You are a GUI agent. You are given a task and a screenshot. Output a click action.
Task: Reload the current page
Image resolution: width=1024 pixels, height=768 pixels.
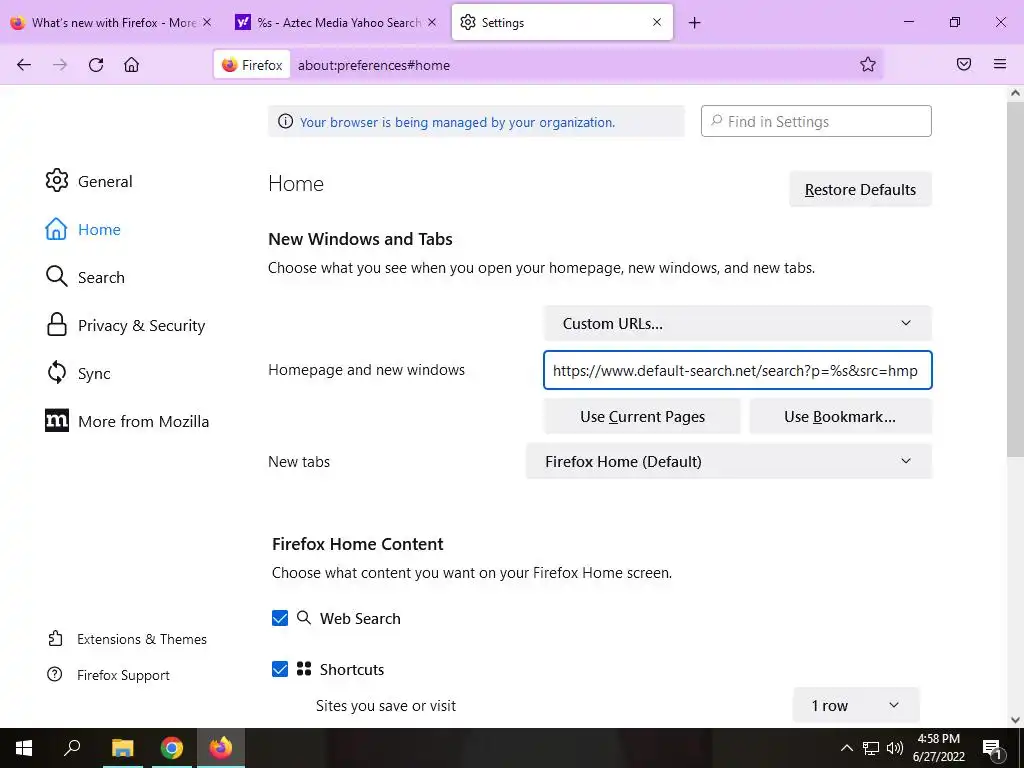96,65
